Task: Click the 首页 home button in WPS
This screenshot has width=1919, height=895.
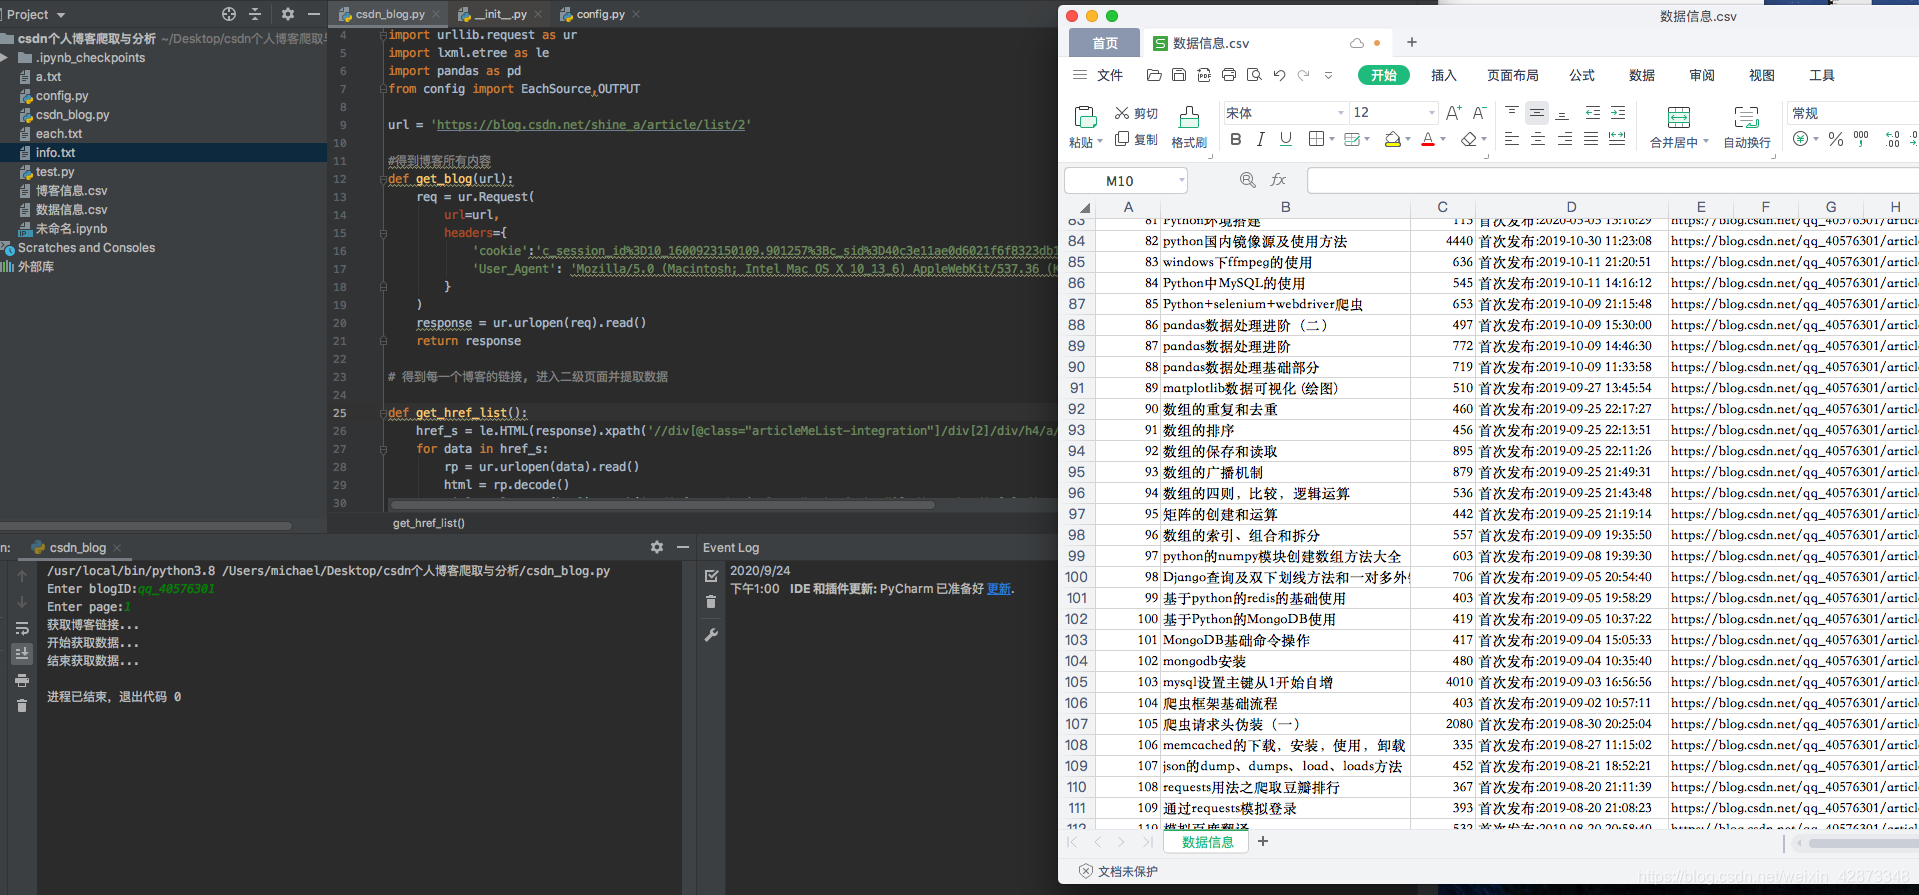Action: (x=1105, y=43)
